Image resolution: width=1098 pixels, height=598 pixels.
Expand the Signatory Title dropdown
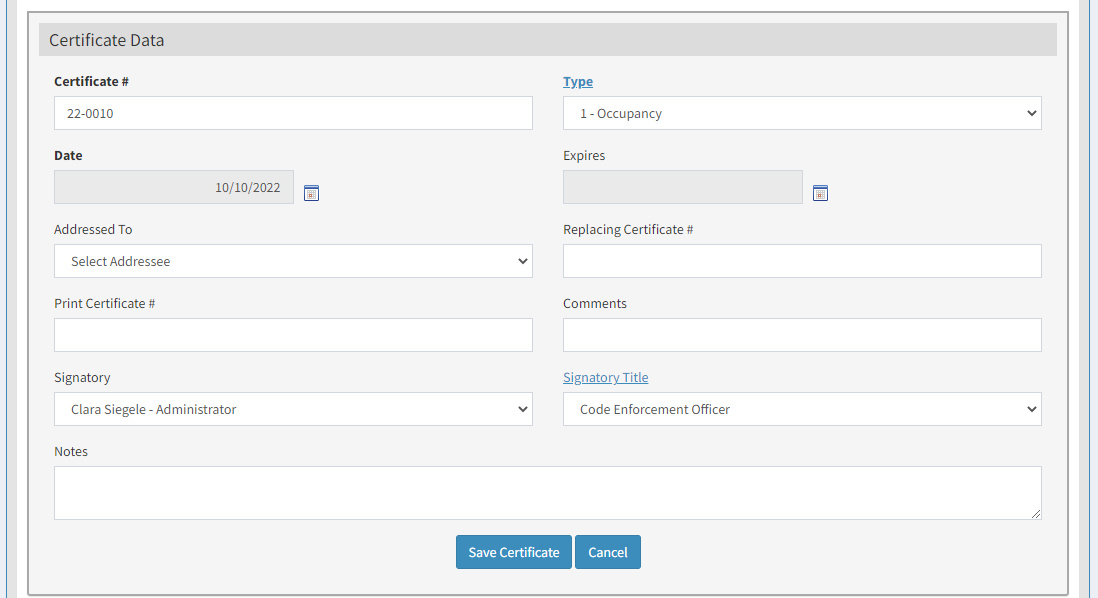[802, 409]
